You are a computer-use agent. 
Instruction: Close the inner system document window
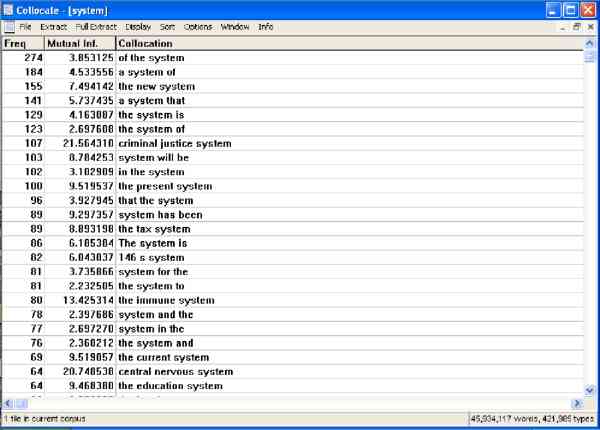[x=590, y=27]
